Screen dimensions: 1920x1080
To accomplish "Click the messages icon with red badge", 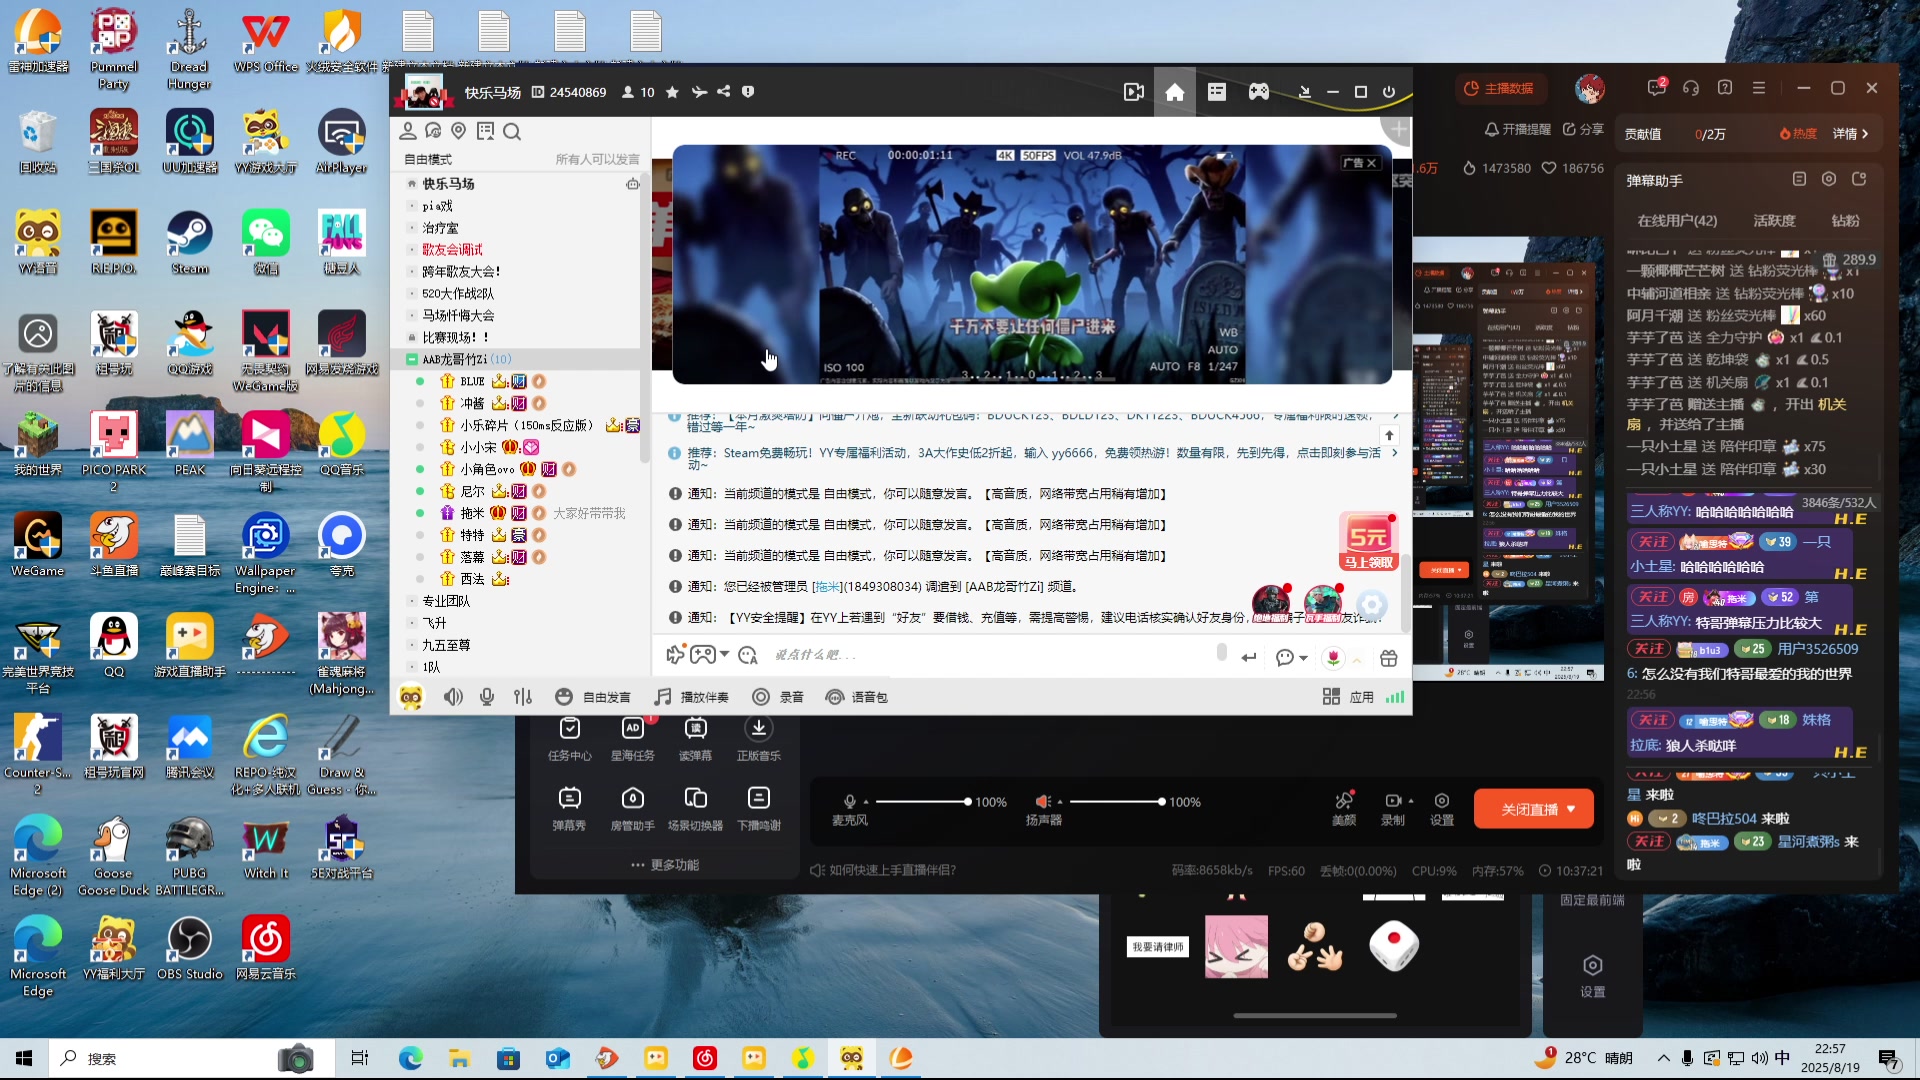I will [x=1656, y=88].
